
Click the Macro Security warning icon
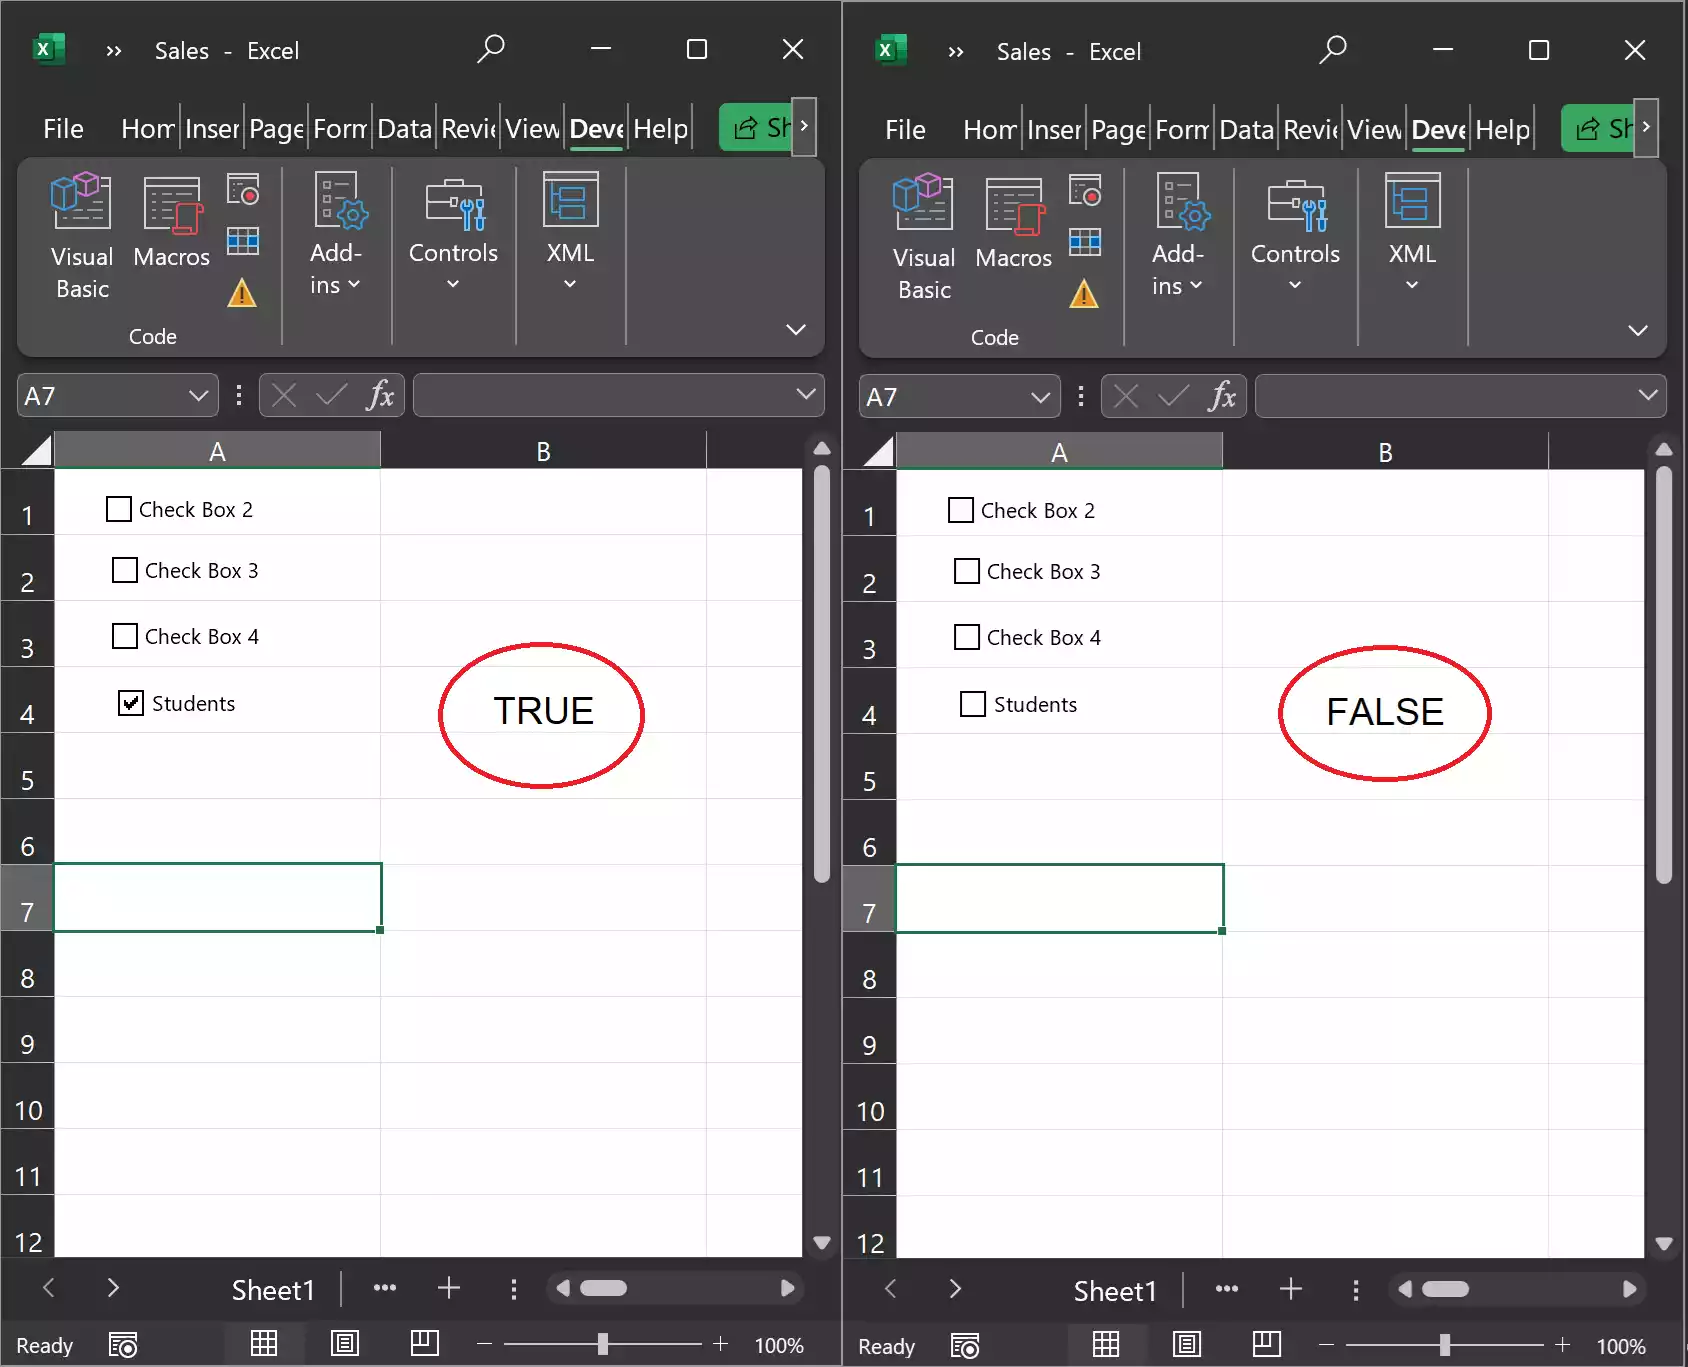click(241, 293)
